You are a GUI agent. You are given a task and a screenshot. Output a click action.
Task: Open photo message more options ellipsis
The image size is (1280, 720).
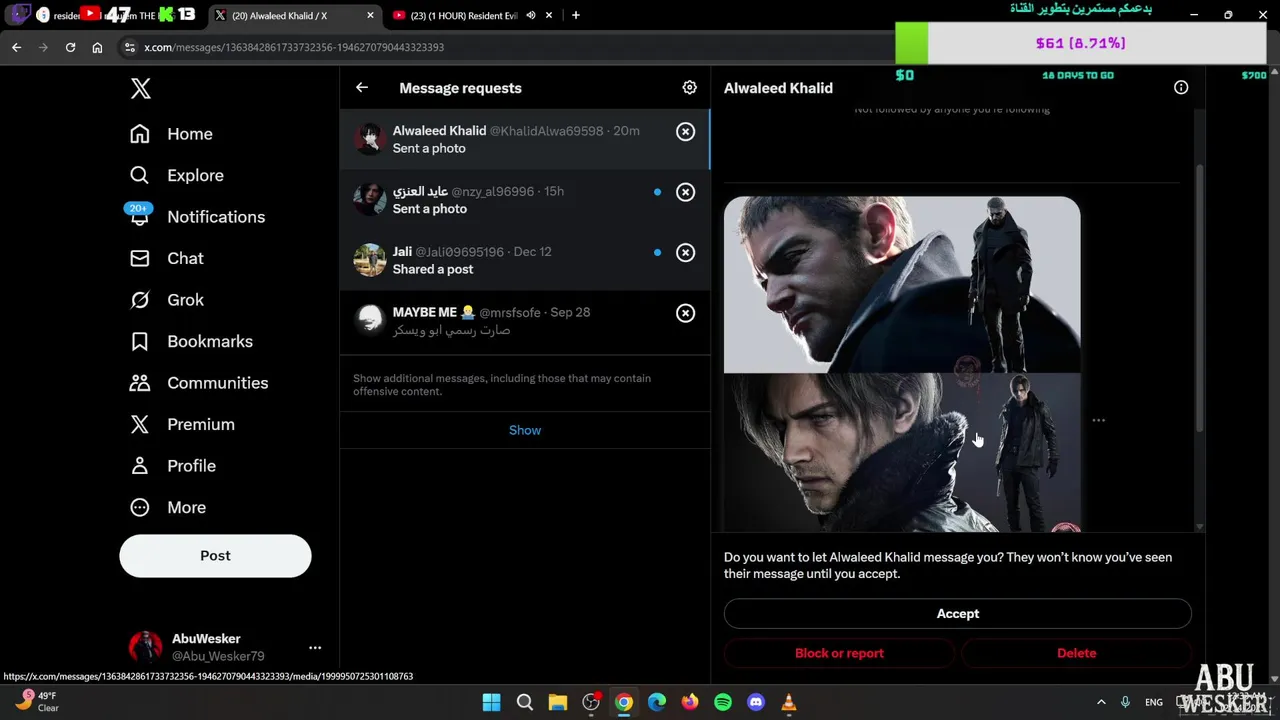[1099, 420]
